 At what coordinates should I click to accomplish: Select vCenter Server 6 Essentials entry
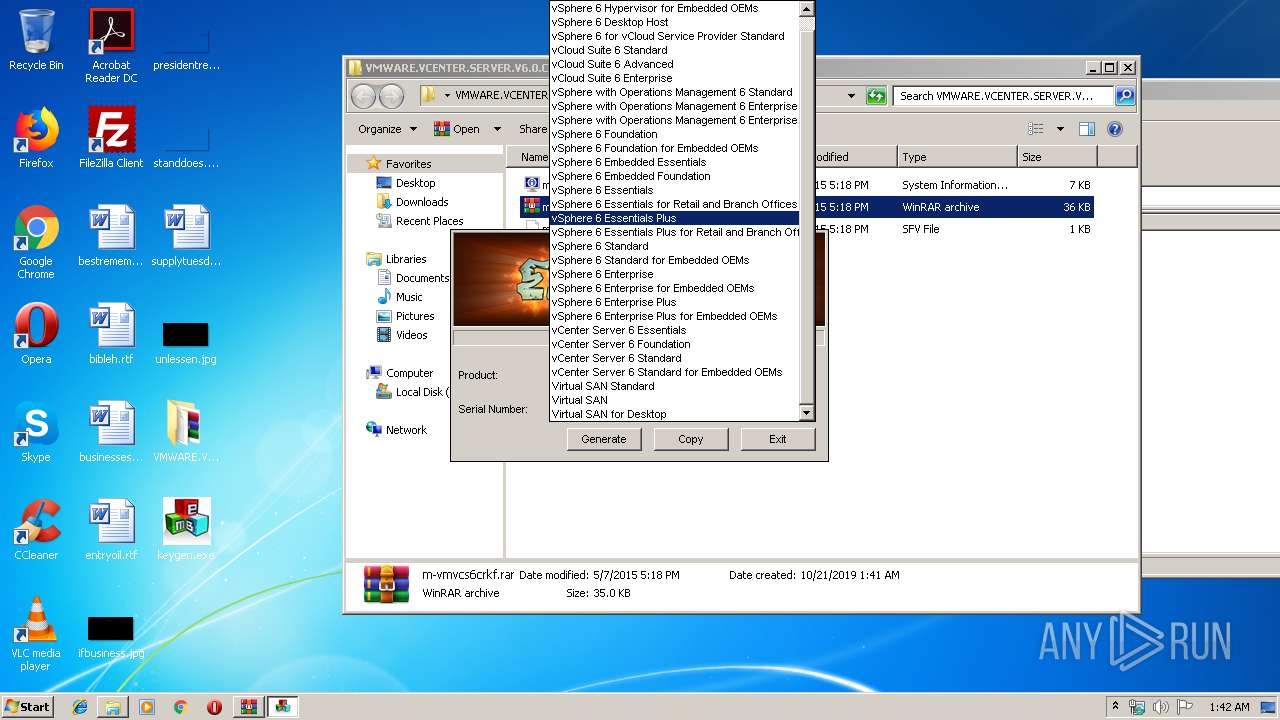675,330
